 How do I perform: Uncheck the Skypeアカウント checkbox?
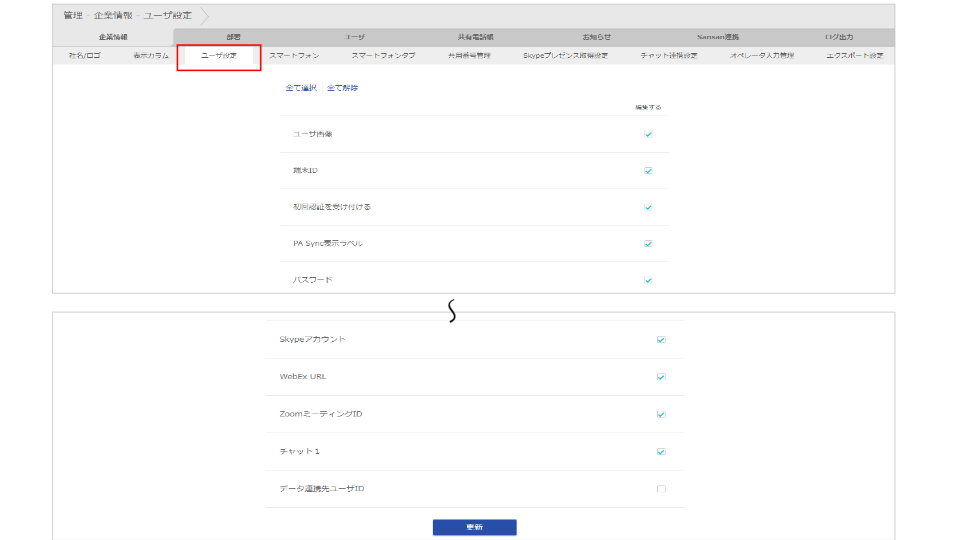tap(661, 339)
